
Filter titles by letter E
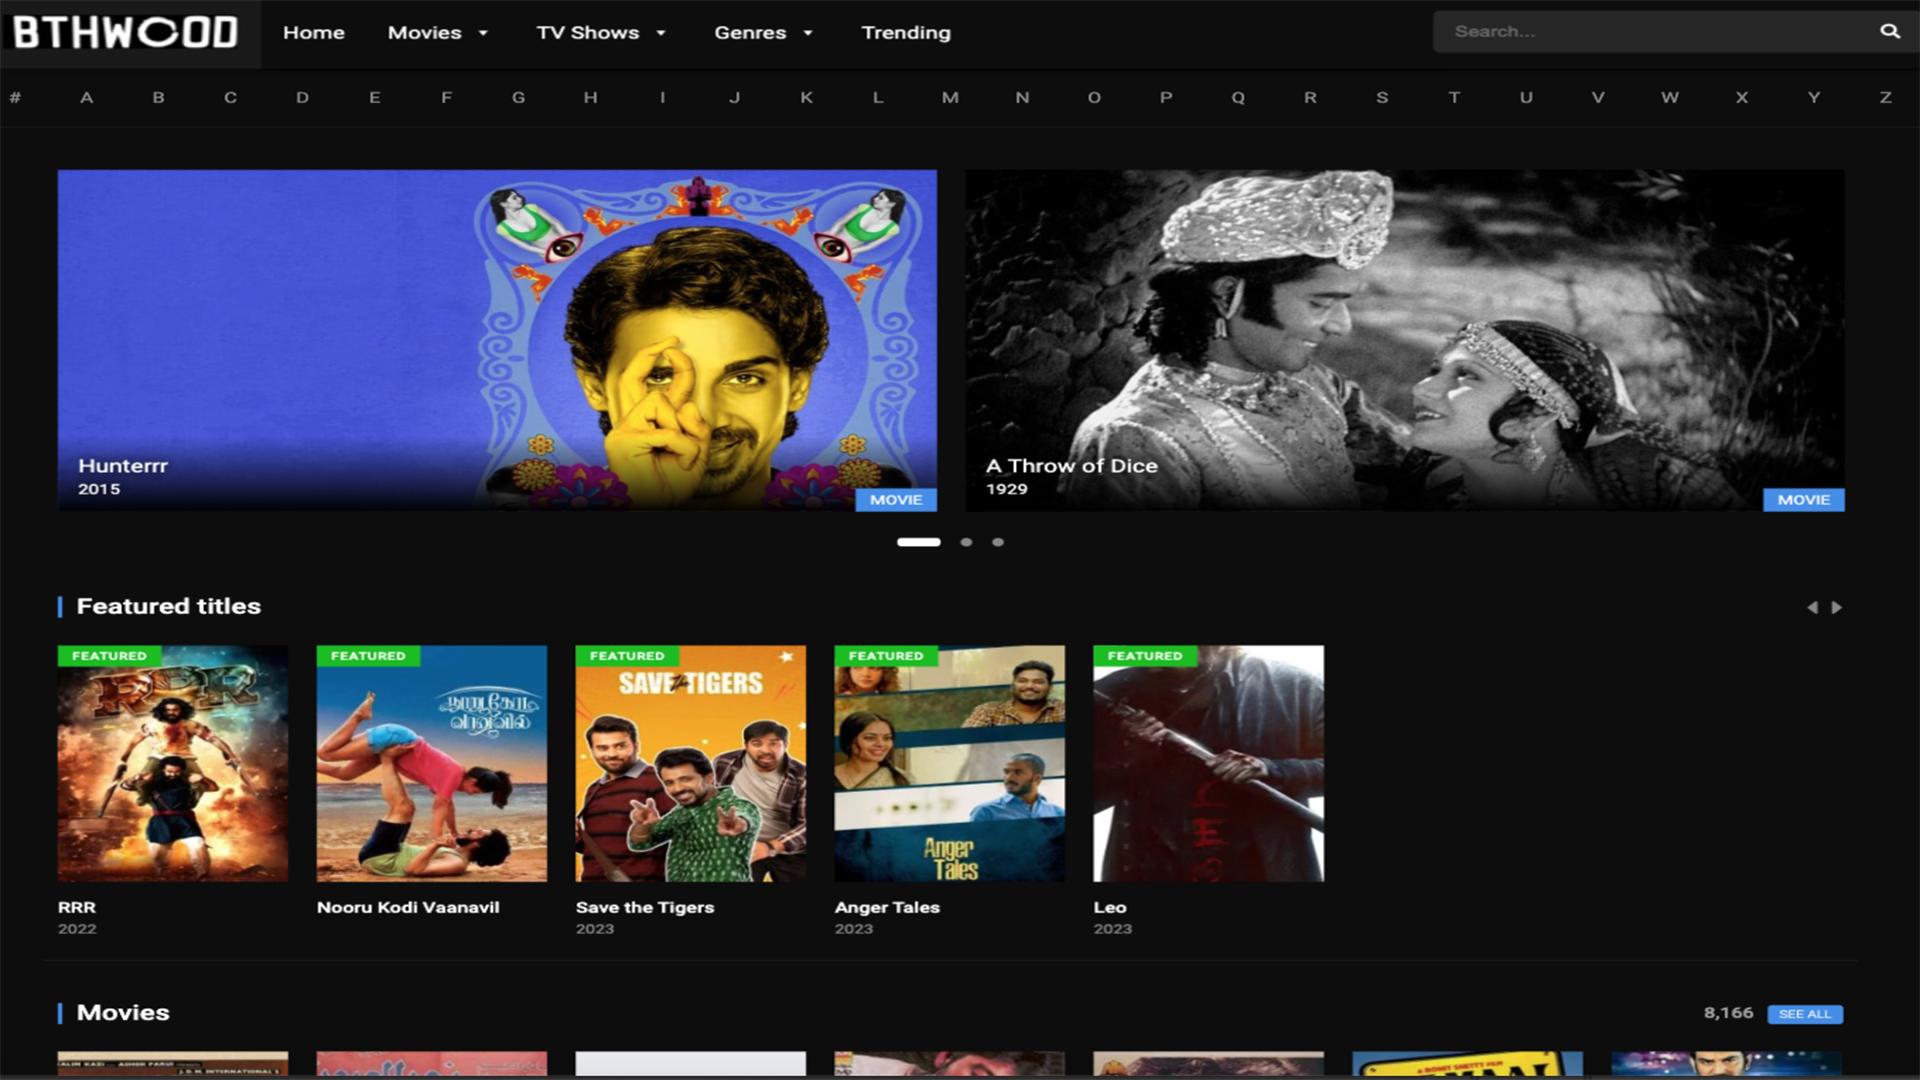pos(374,97)
